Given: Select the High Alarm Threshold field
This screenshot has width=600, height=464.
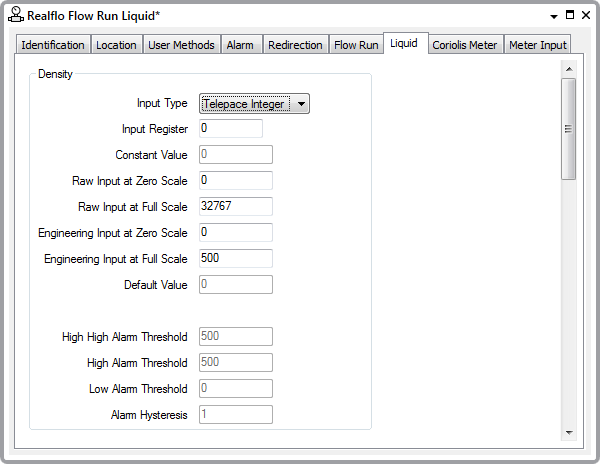Looking at the screenshot, I should point(236,363).
